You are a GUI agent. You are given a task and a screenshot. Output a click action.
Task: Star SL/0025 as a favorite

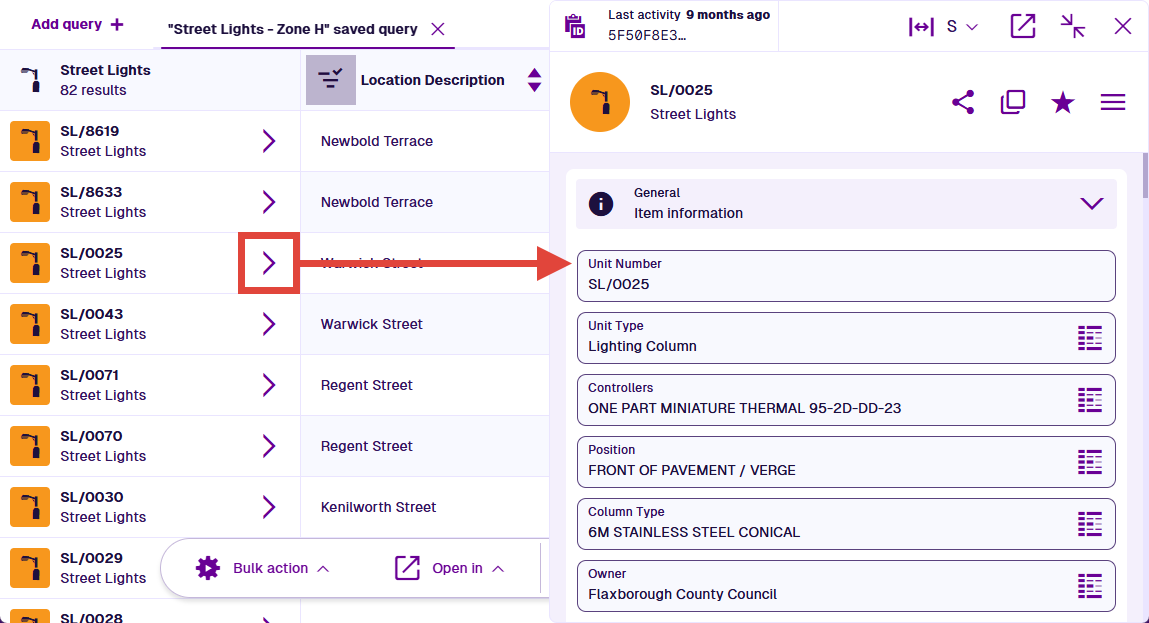tap(1062, 102)
